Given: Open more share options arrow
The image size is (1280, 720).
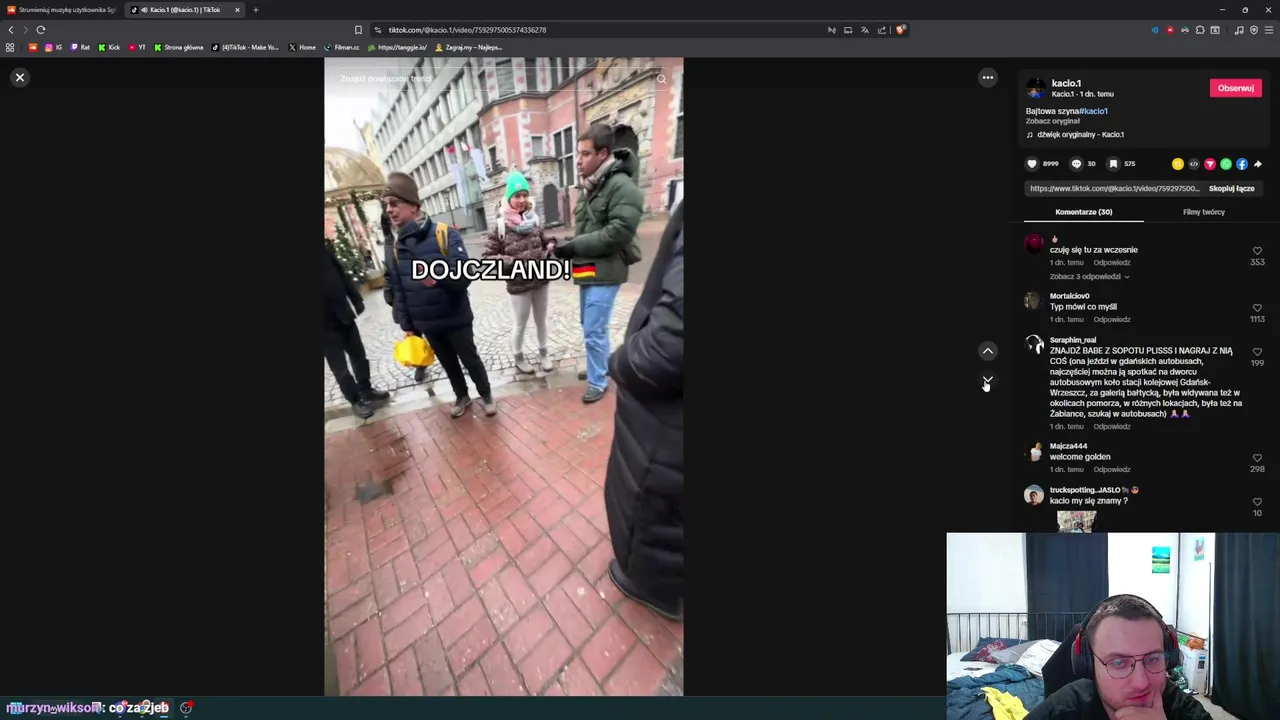Looking at the screenshot, I should pyautogui.click(x=1258, y=164).
